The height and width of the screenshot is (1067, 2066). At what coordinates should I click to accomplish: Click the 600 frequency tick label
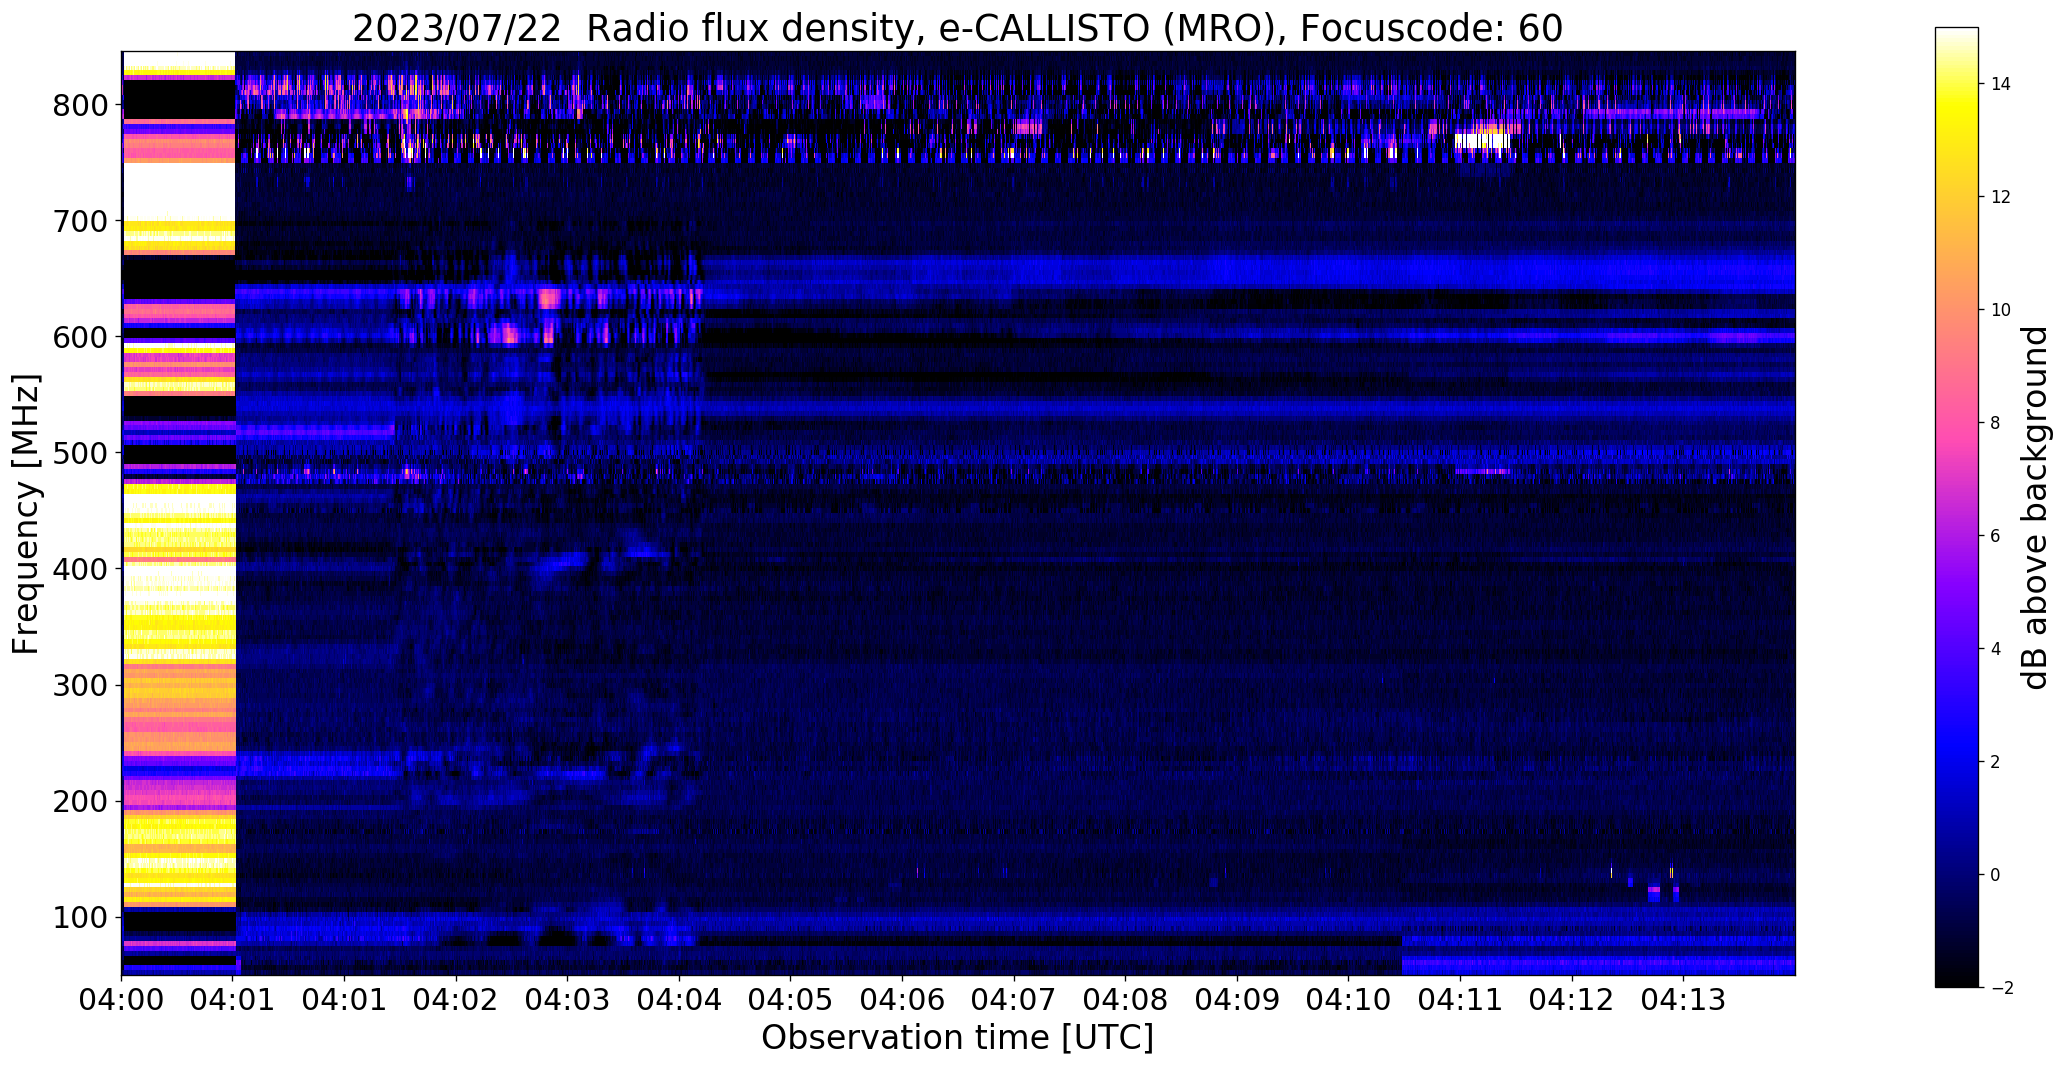(81, 337)
